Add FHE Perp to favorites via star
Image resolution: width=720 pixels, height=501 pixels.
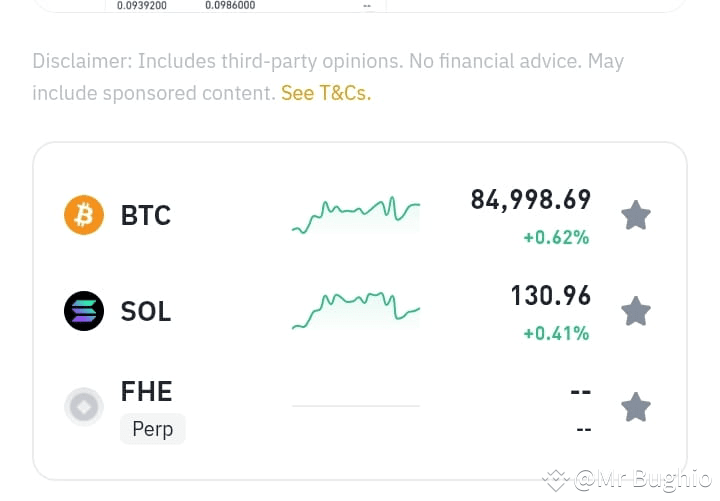(x=636, y=407)
